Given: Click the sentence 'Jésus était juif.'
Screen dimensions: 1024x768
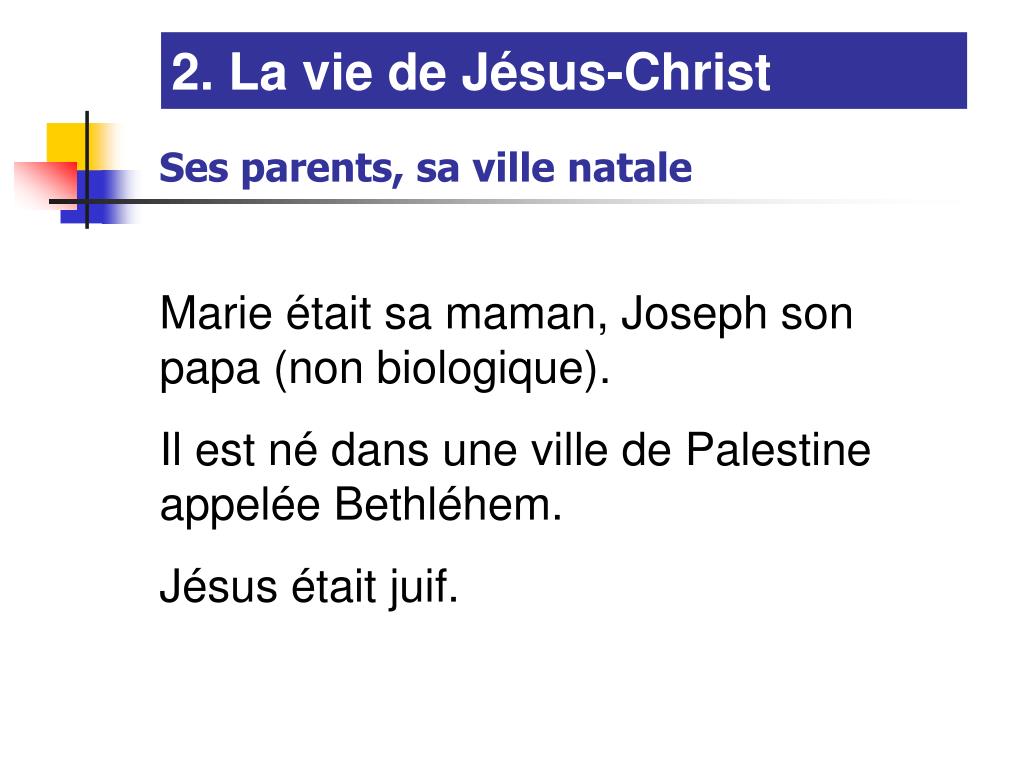Looking at the screenshot, I should click(x=309, y=587).
